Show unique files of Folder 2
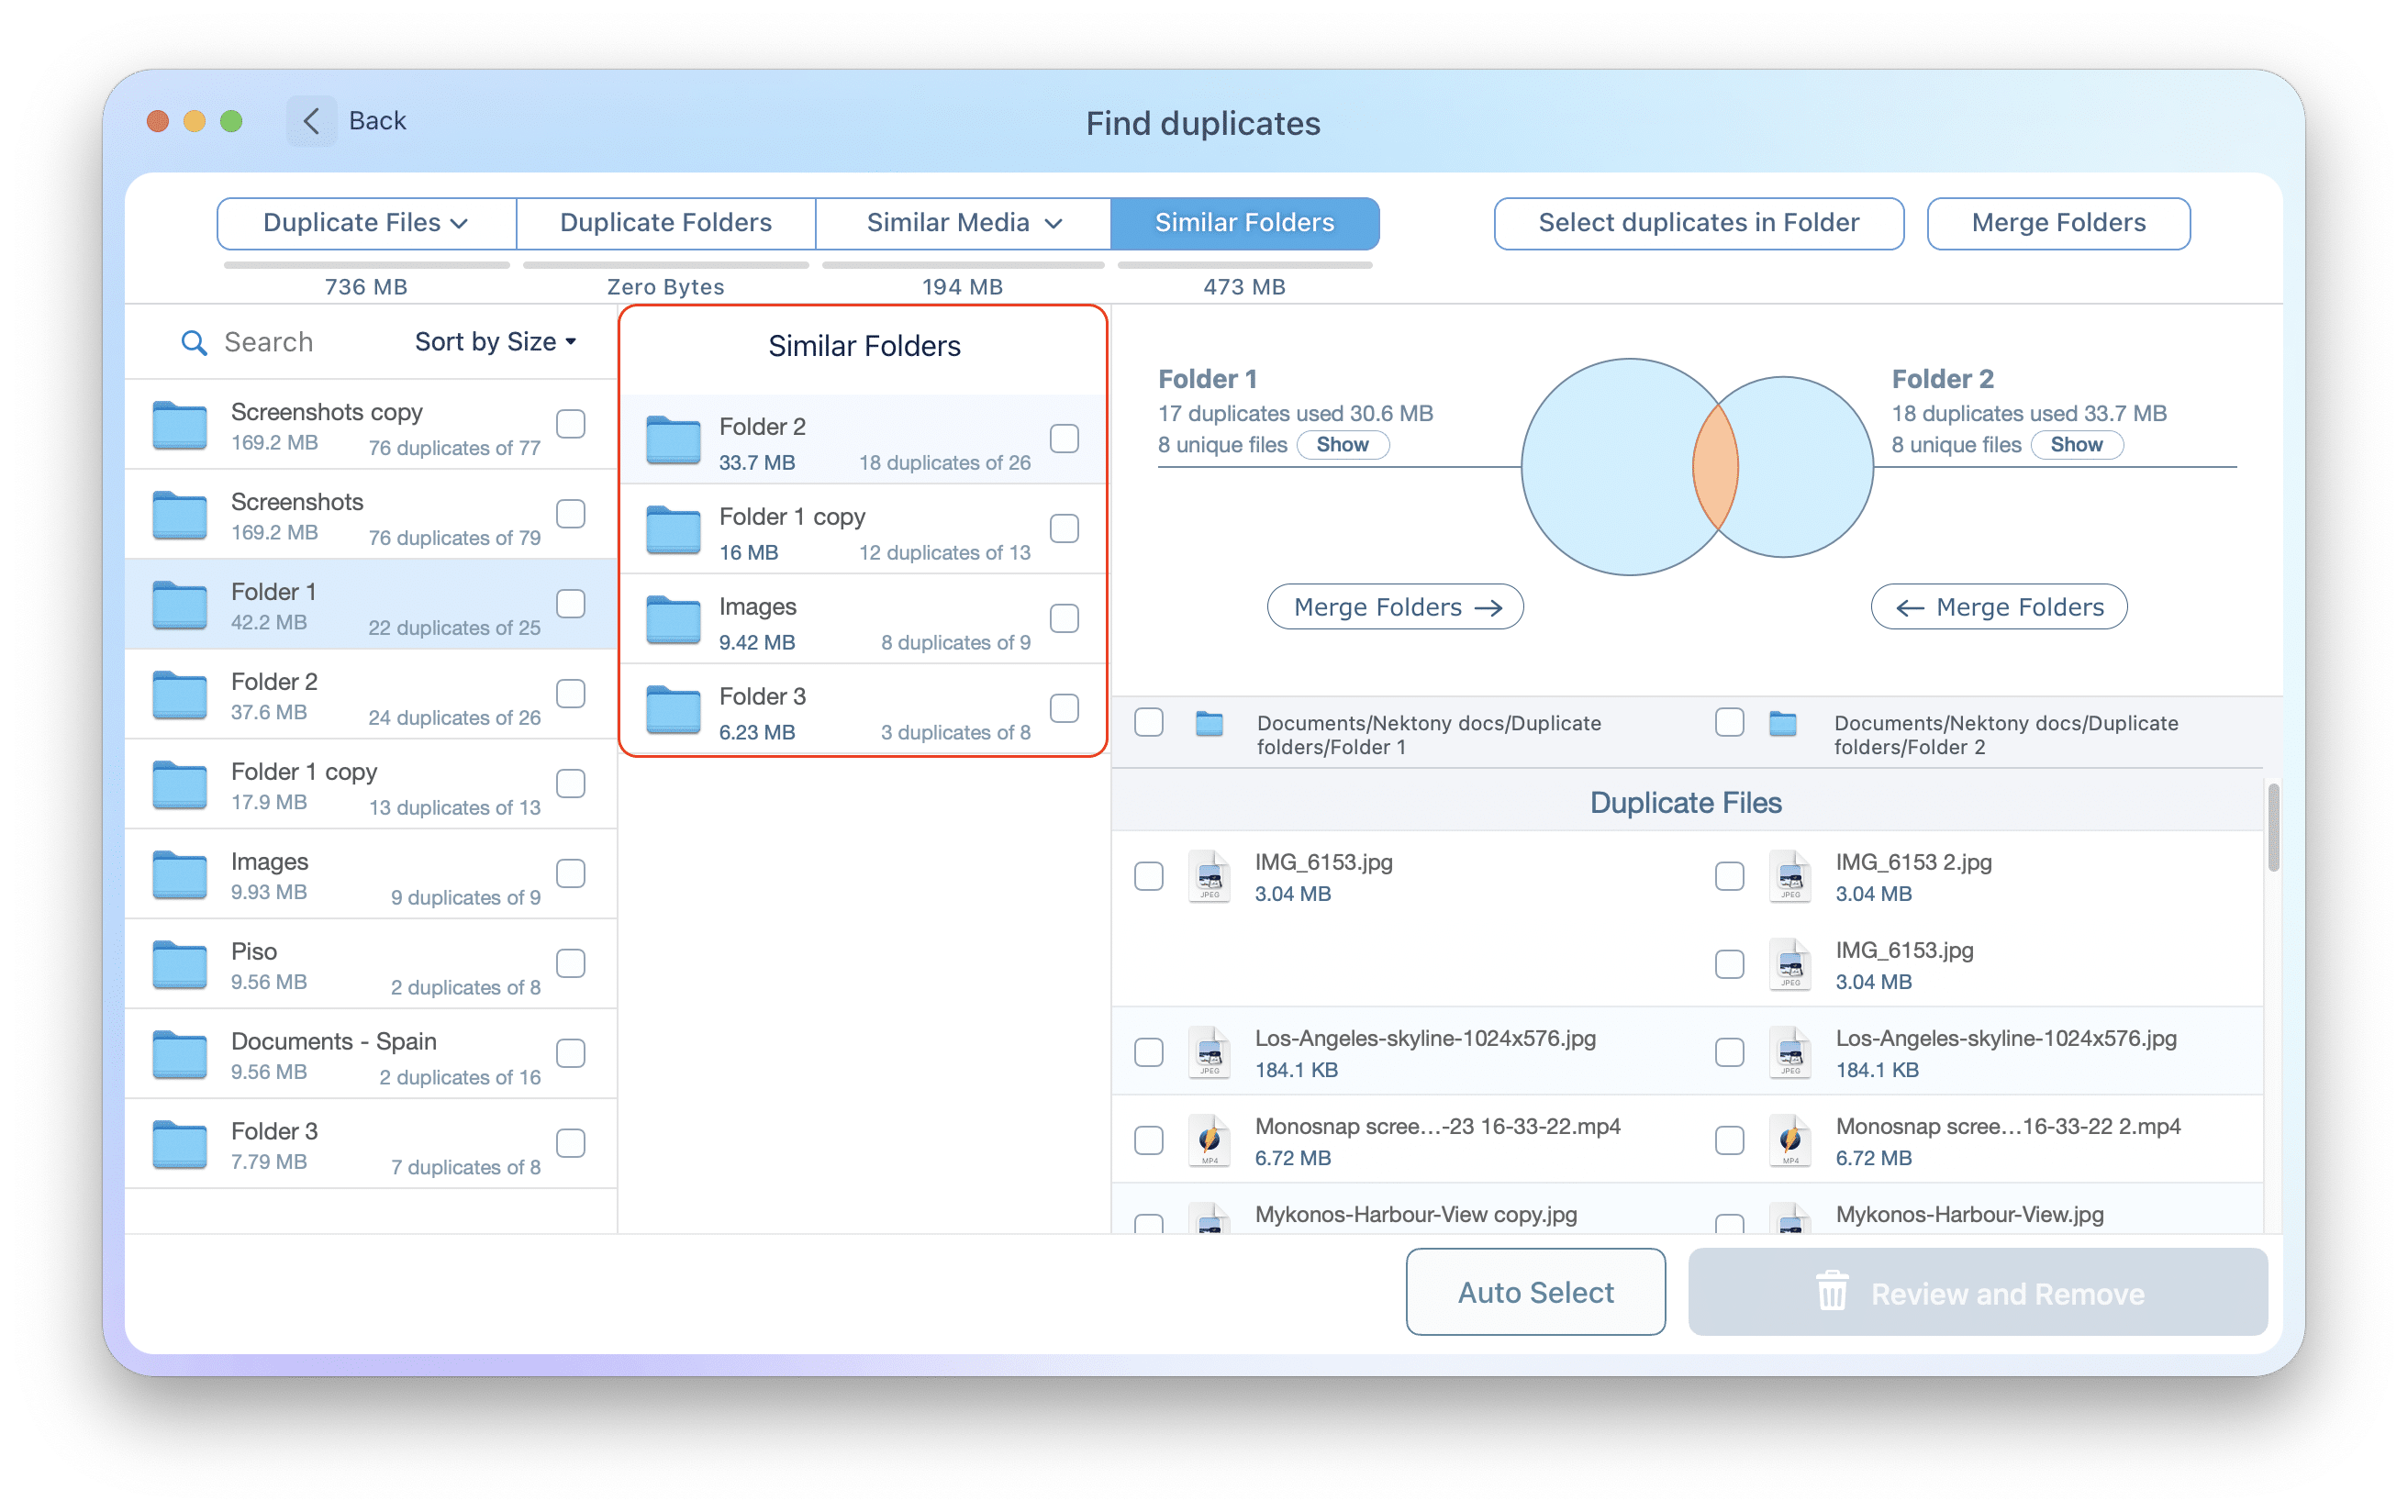This screenshot has width=2408, height=1512. (2076, 445)
